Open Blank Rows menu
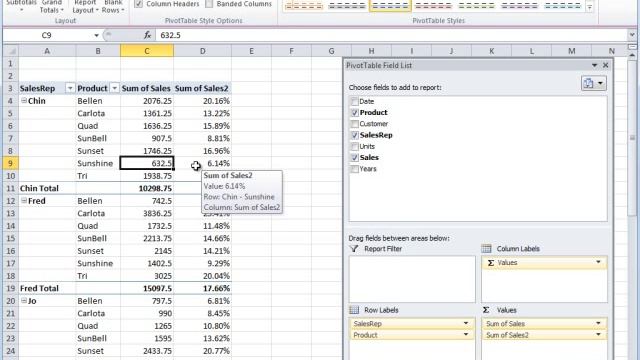The height and width of the screenshot is (360, 640). (113, 6)
